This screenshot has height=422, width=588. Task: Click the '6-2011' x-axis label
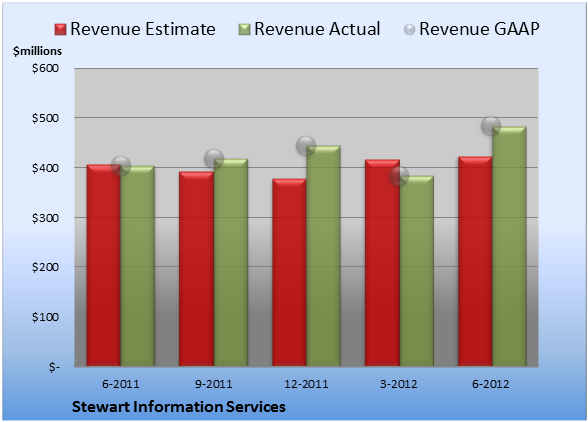121,384
